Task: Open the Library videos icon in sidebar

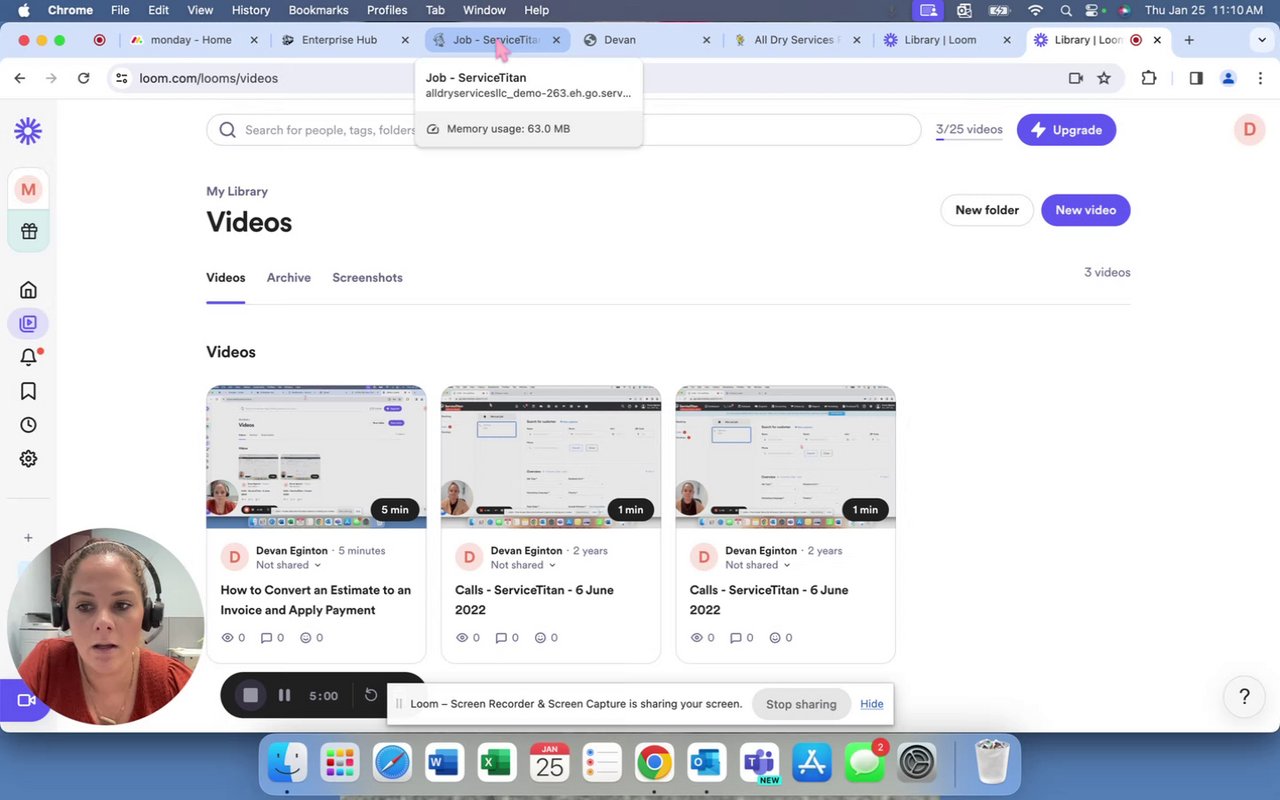Action: 28,323
